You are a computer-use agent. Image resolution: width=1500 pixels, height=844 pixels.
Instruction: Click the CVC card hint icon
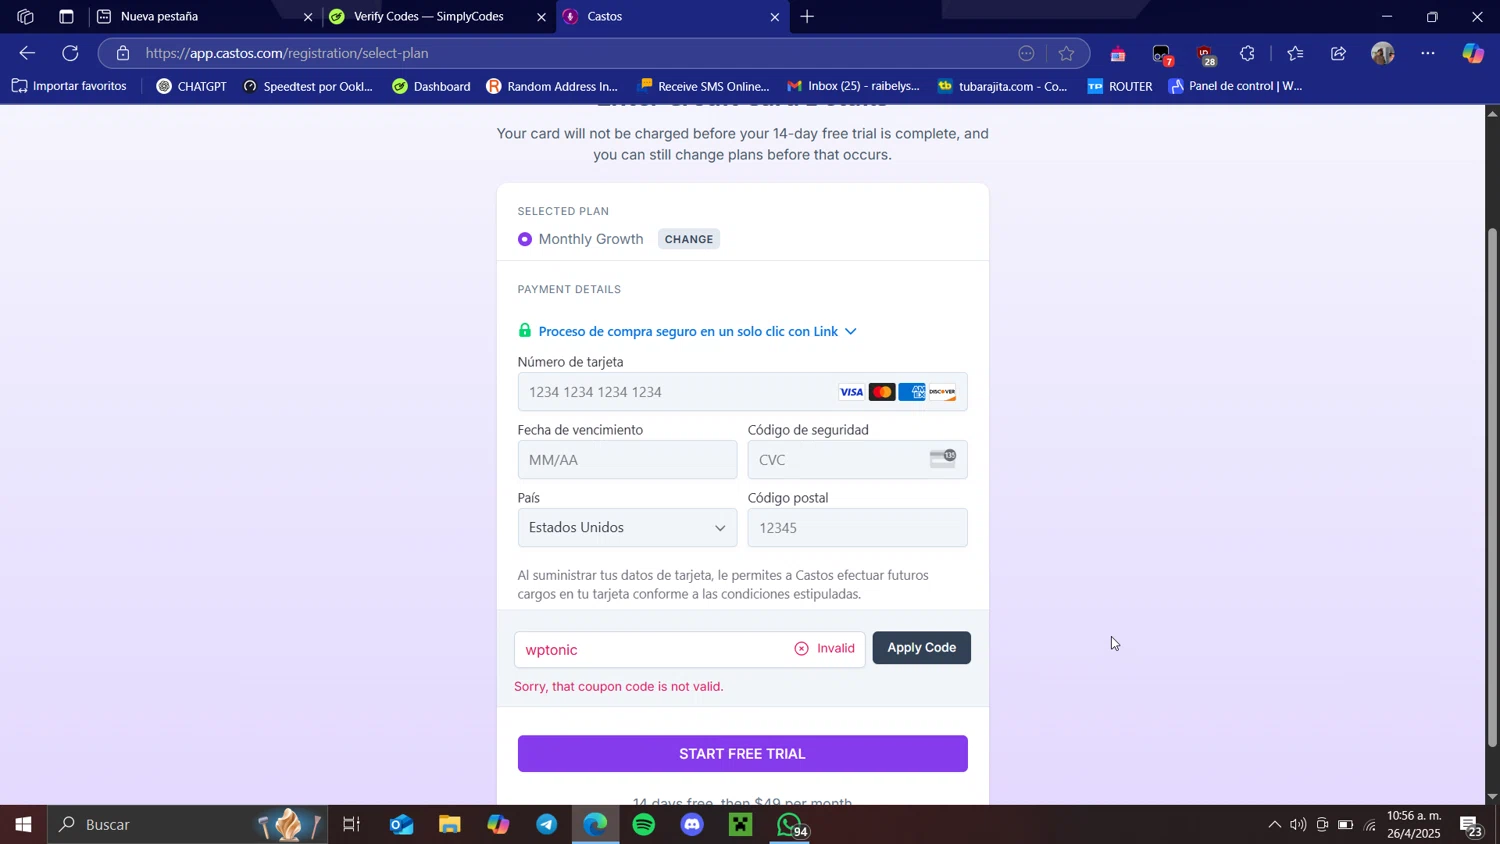(x=943, y=458)
